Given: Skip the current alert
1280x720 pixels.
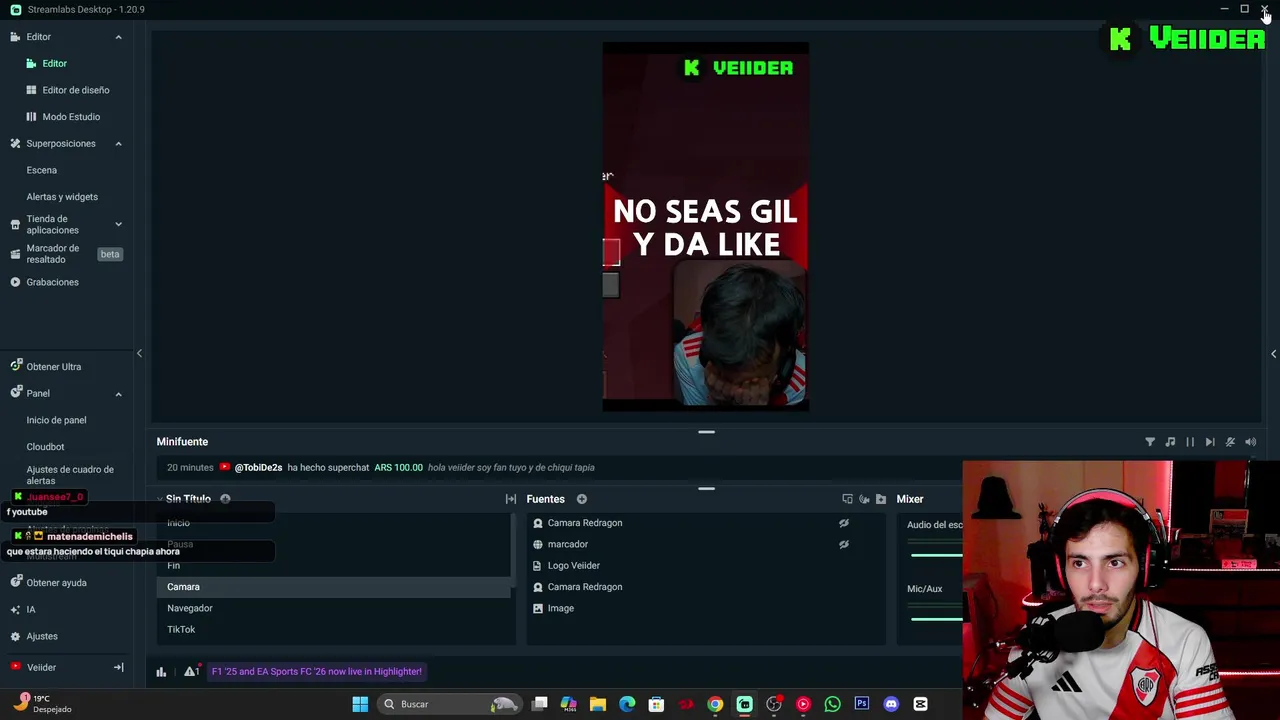Looking at the screenshot, I should 1210,442.
